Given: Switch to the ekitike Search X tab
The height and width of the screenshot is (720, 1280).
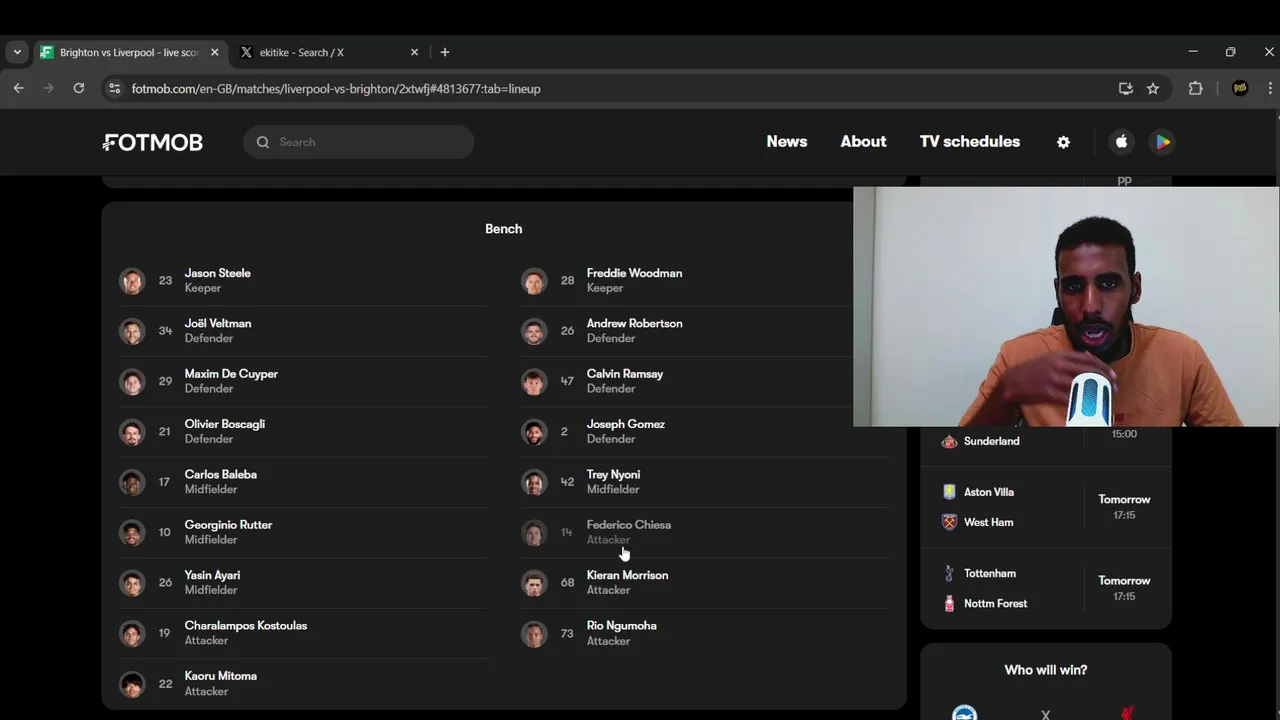Looking at the screenshot, I should tap(330, 52).
